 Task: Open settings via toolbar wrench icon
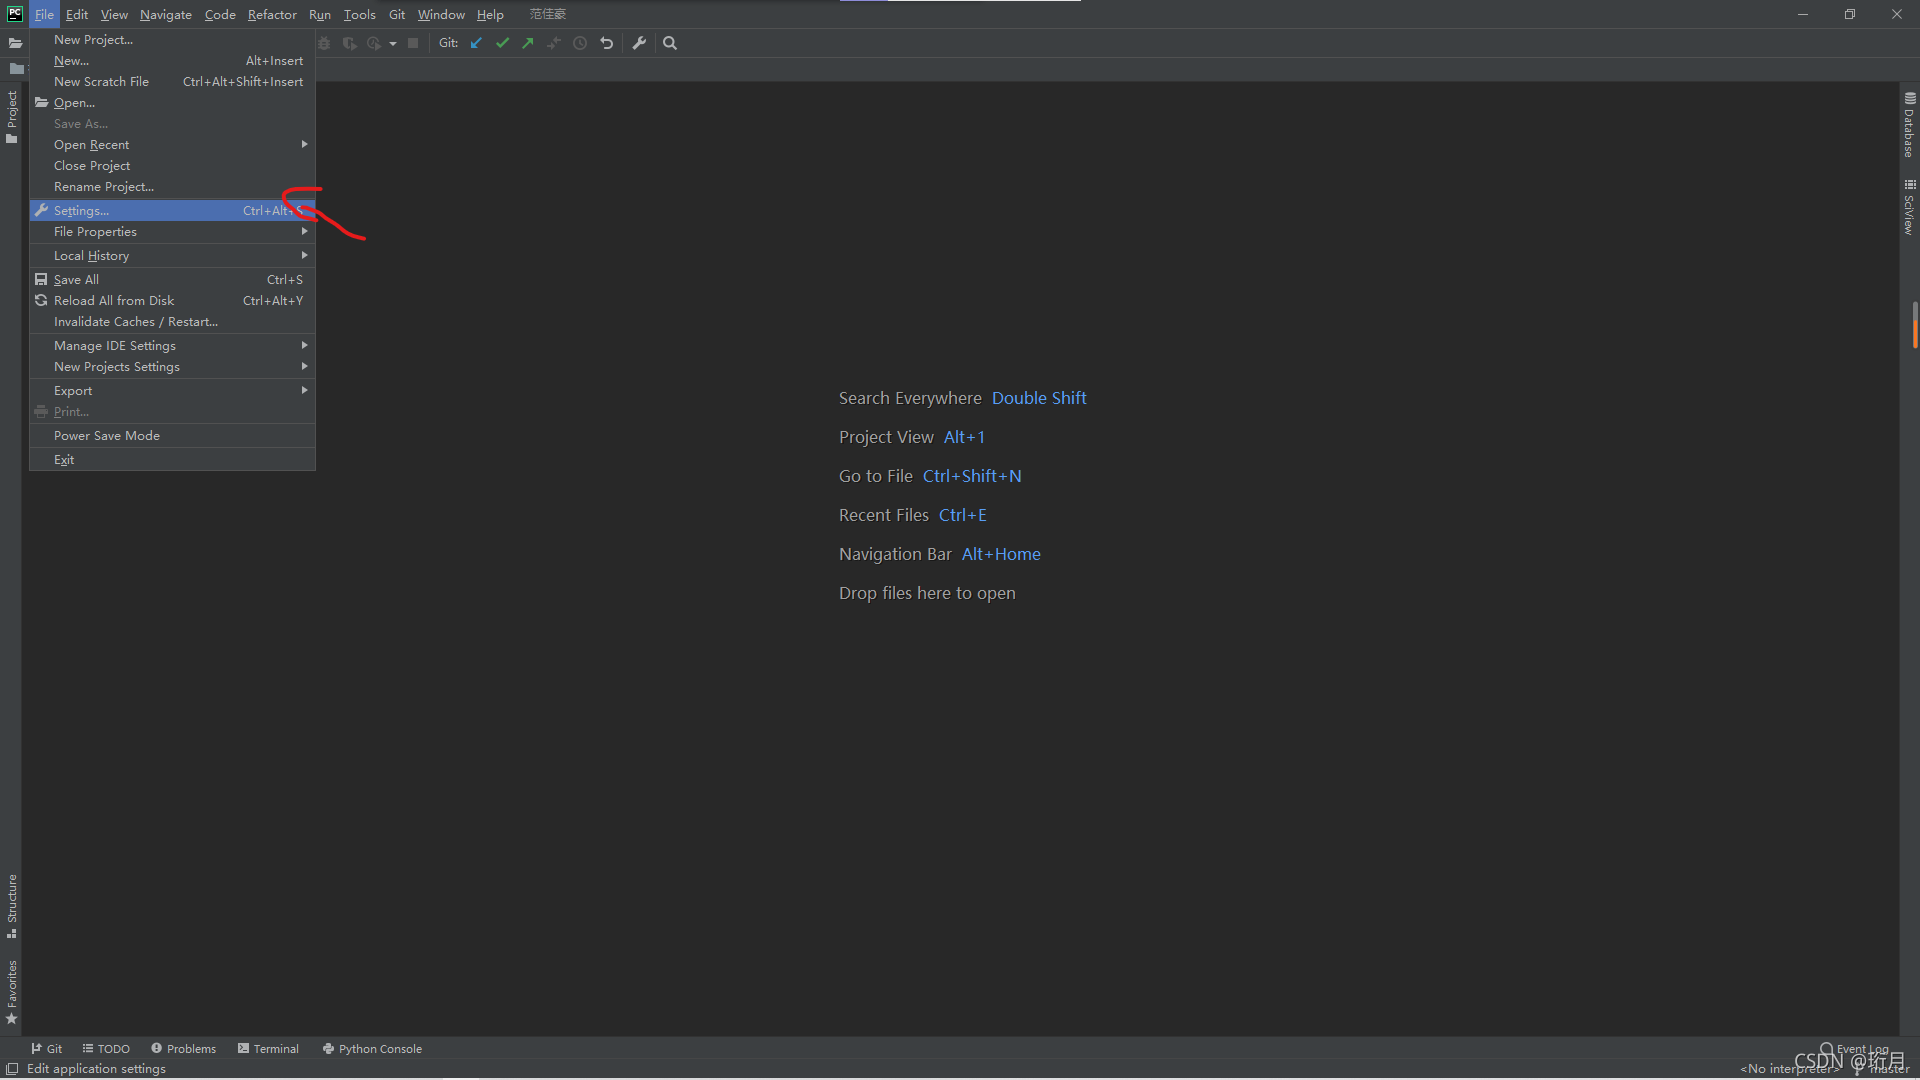(x=639, y=43)
